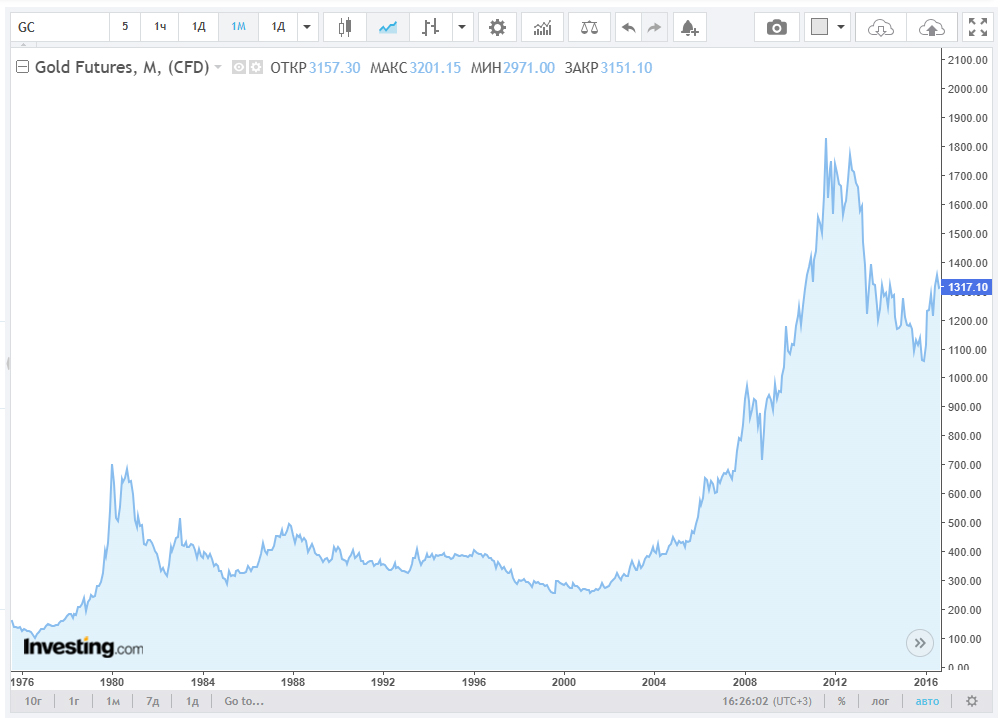Undo the last chart action

click(628, 27)
